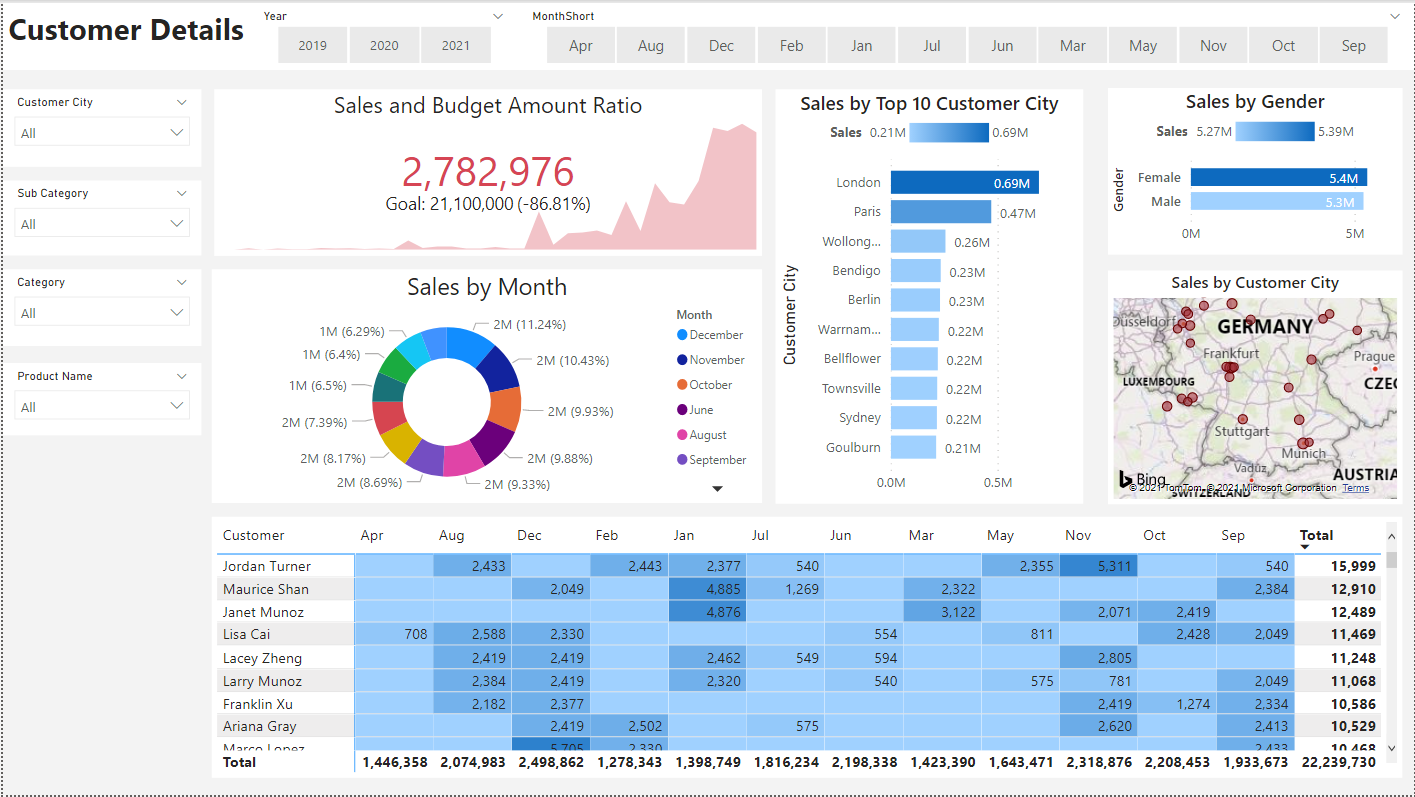Click the Terms link on the map
The width and height of the screenshot is (1415, 797).
[x=1355, y=487]
